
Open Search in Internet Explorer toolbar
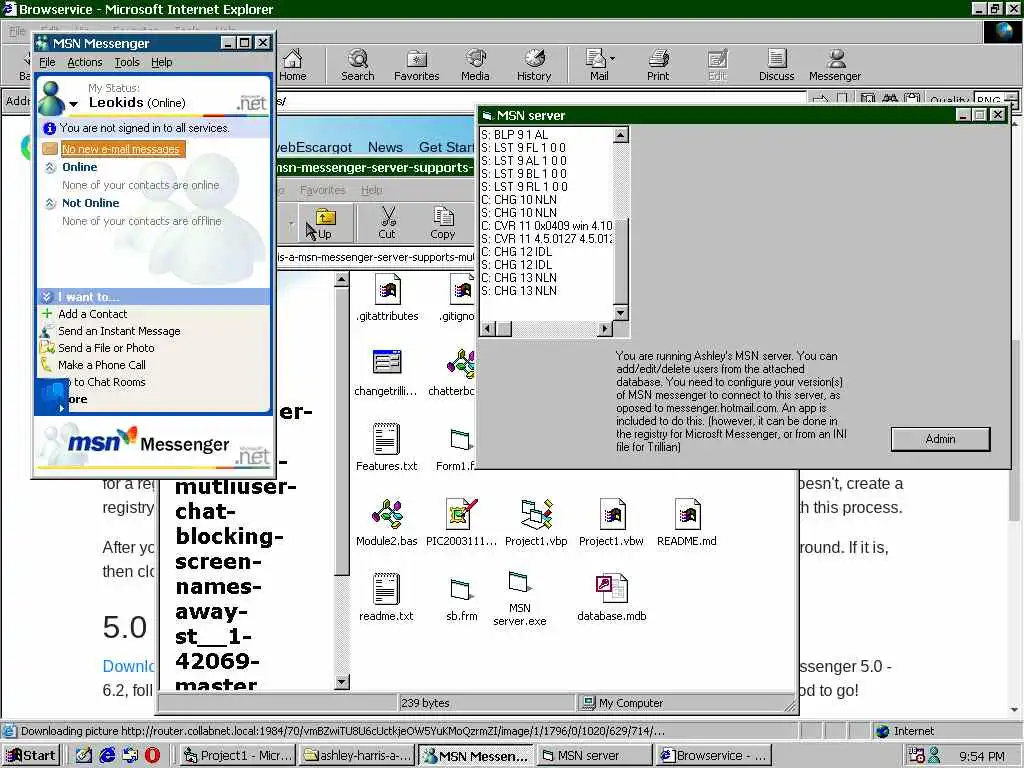coord(357,65)
